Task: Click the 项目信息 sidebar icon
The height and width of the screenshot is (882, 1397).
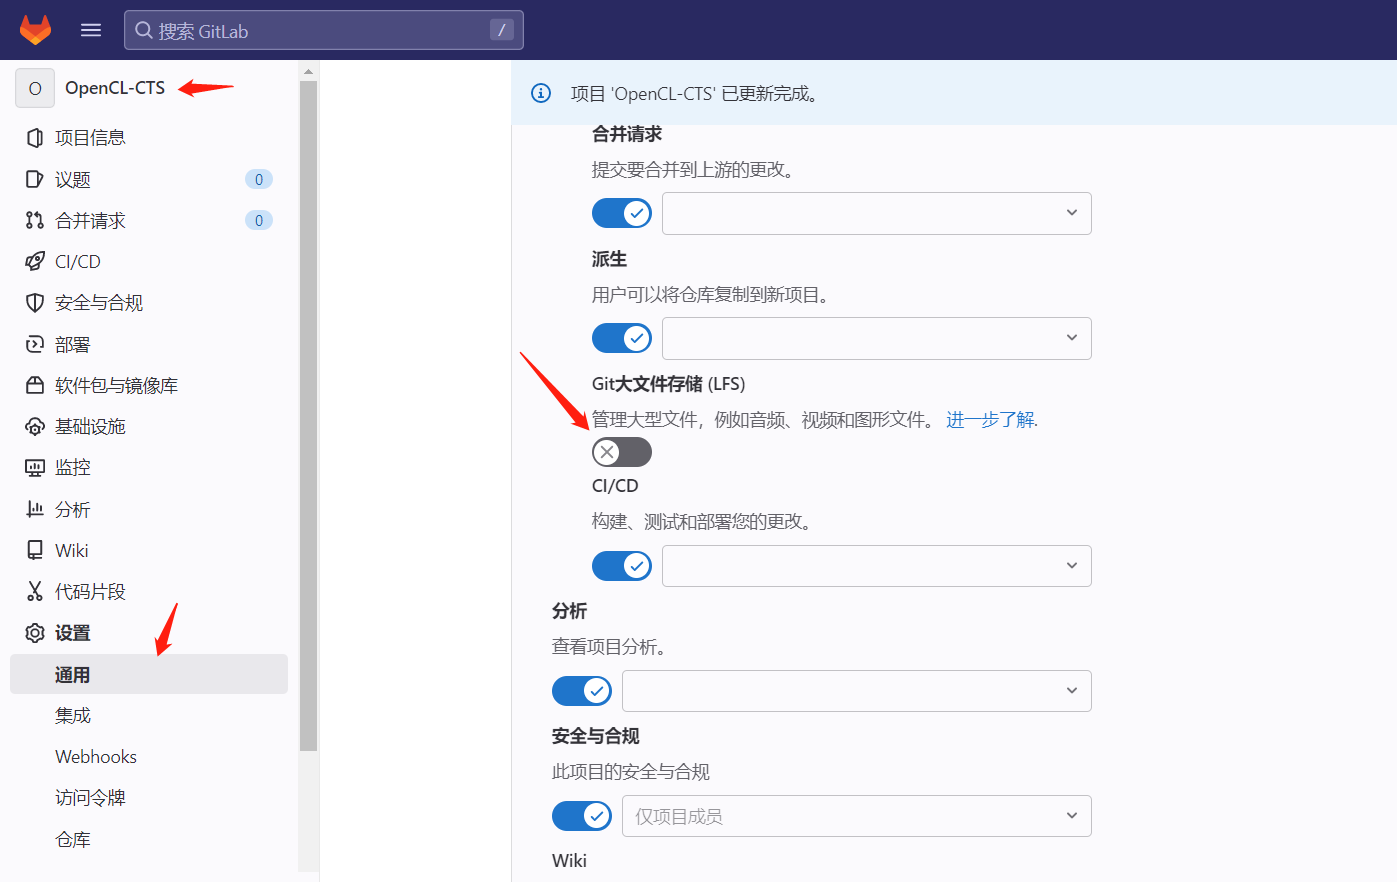Action: (35, 138)
